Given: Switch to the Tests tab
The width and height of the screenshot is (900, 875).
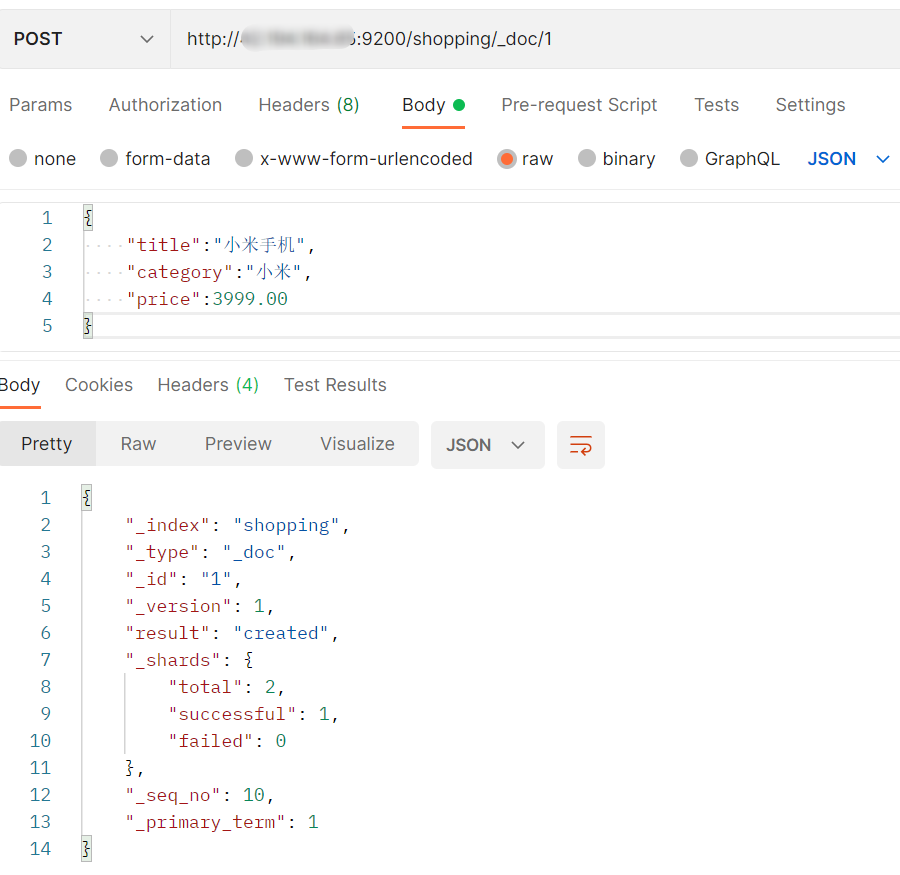Looking at the screenshot, I should [716, 105].
